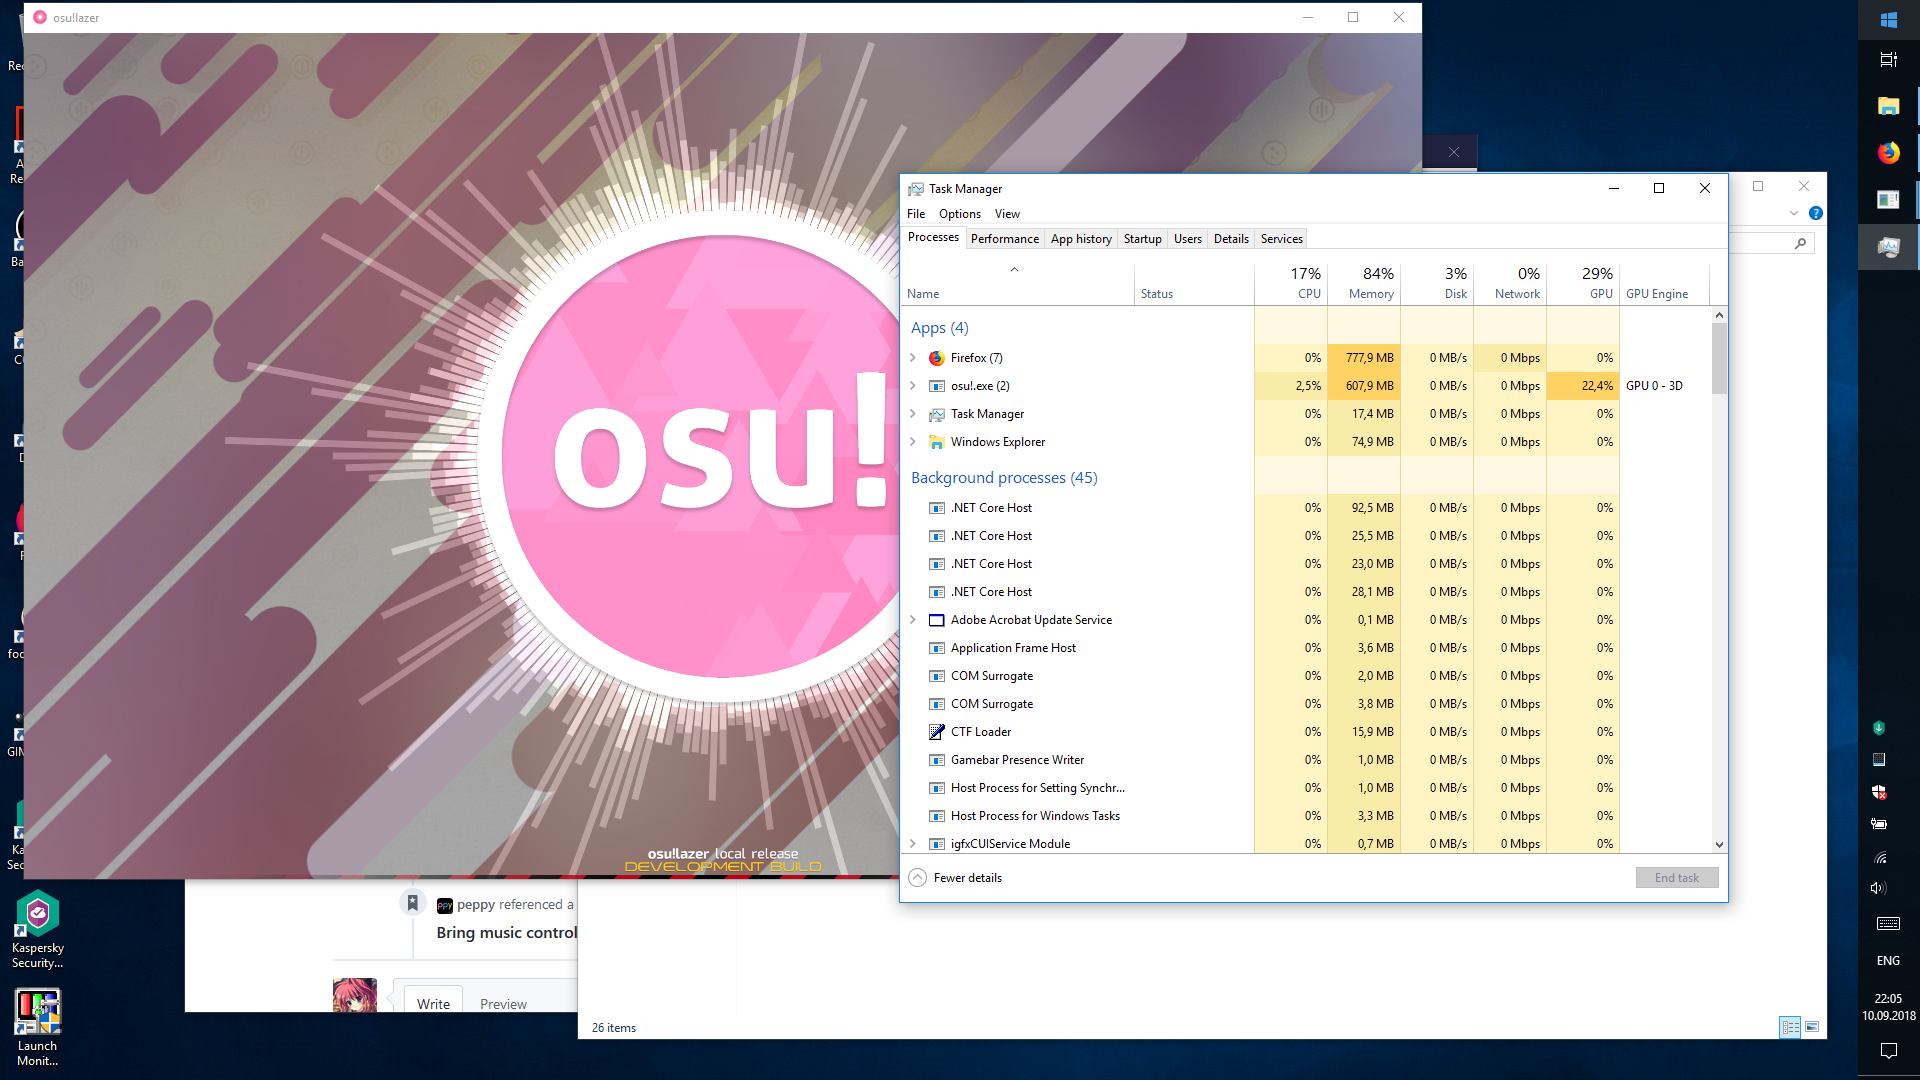Click the commenter avatar thumbnail

pyautogui.click(x=355, y=995)
